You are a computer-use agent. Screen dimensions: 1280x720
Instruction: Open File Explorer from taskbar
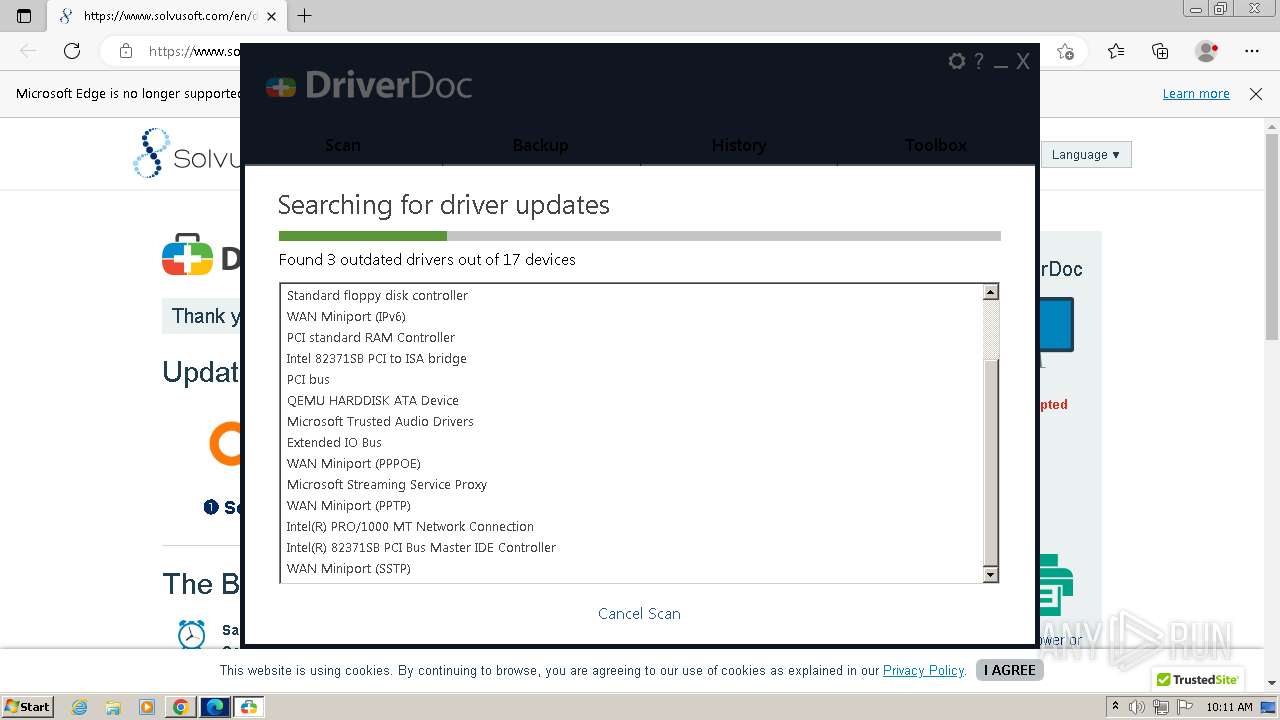coord(113,707)
